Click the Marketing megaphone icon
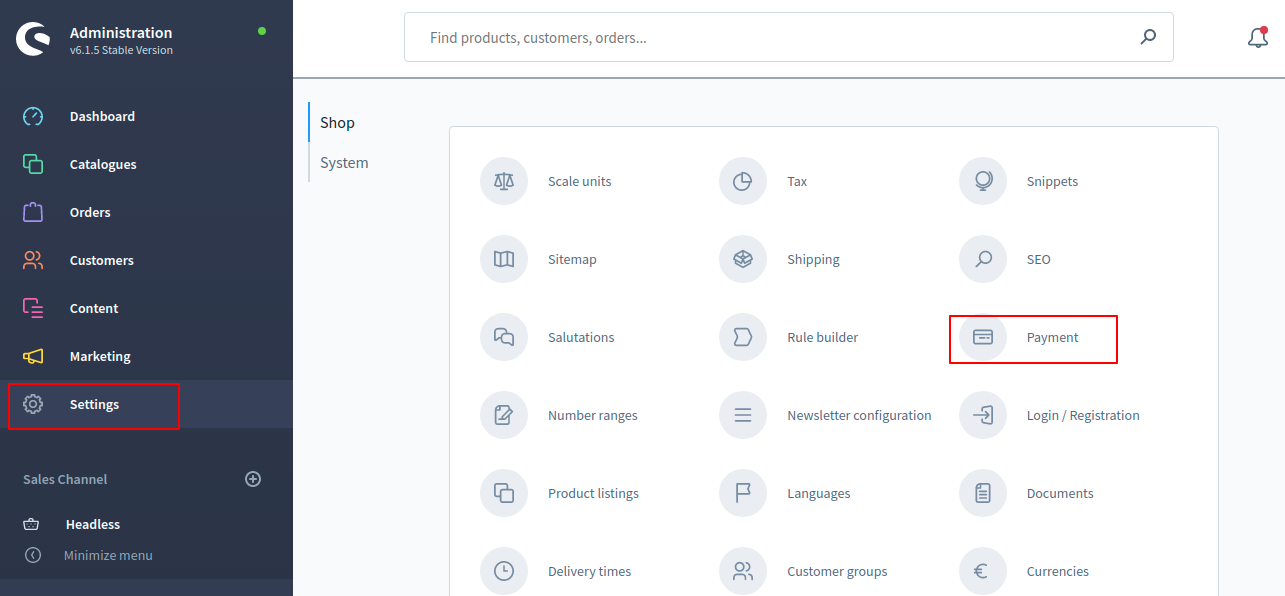Screen dimensions: 1285x596 coord(33,356)
